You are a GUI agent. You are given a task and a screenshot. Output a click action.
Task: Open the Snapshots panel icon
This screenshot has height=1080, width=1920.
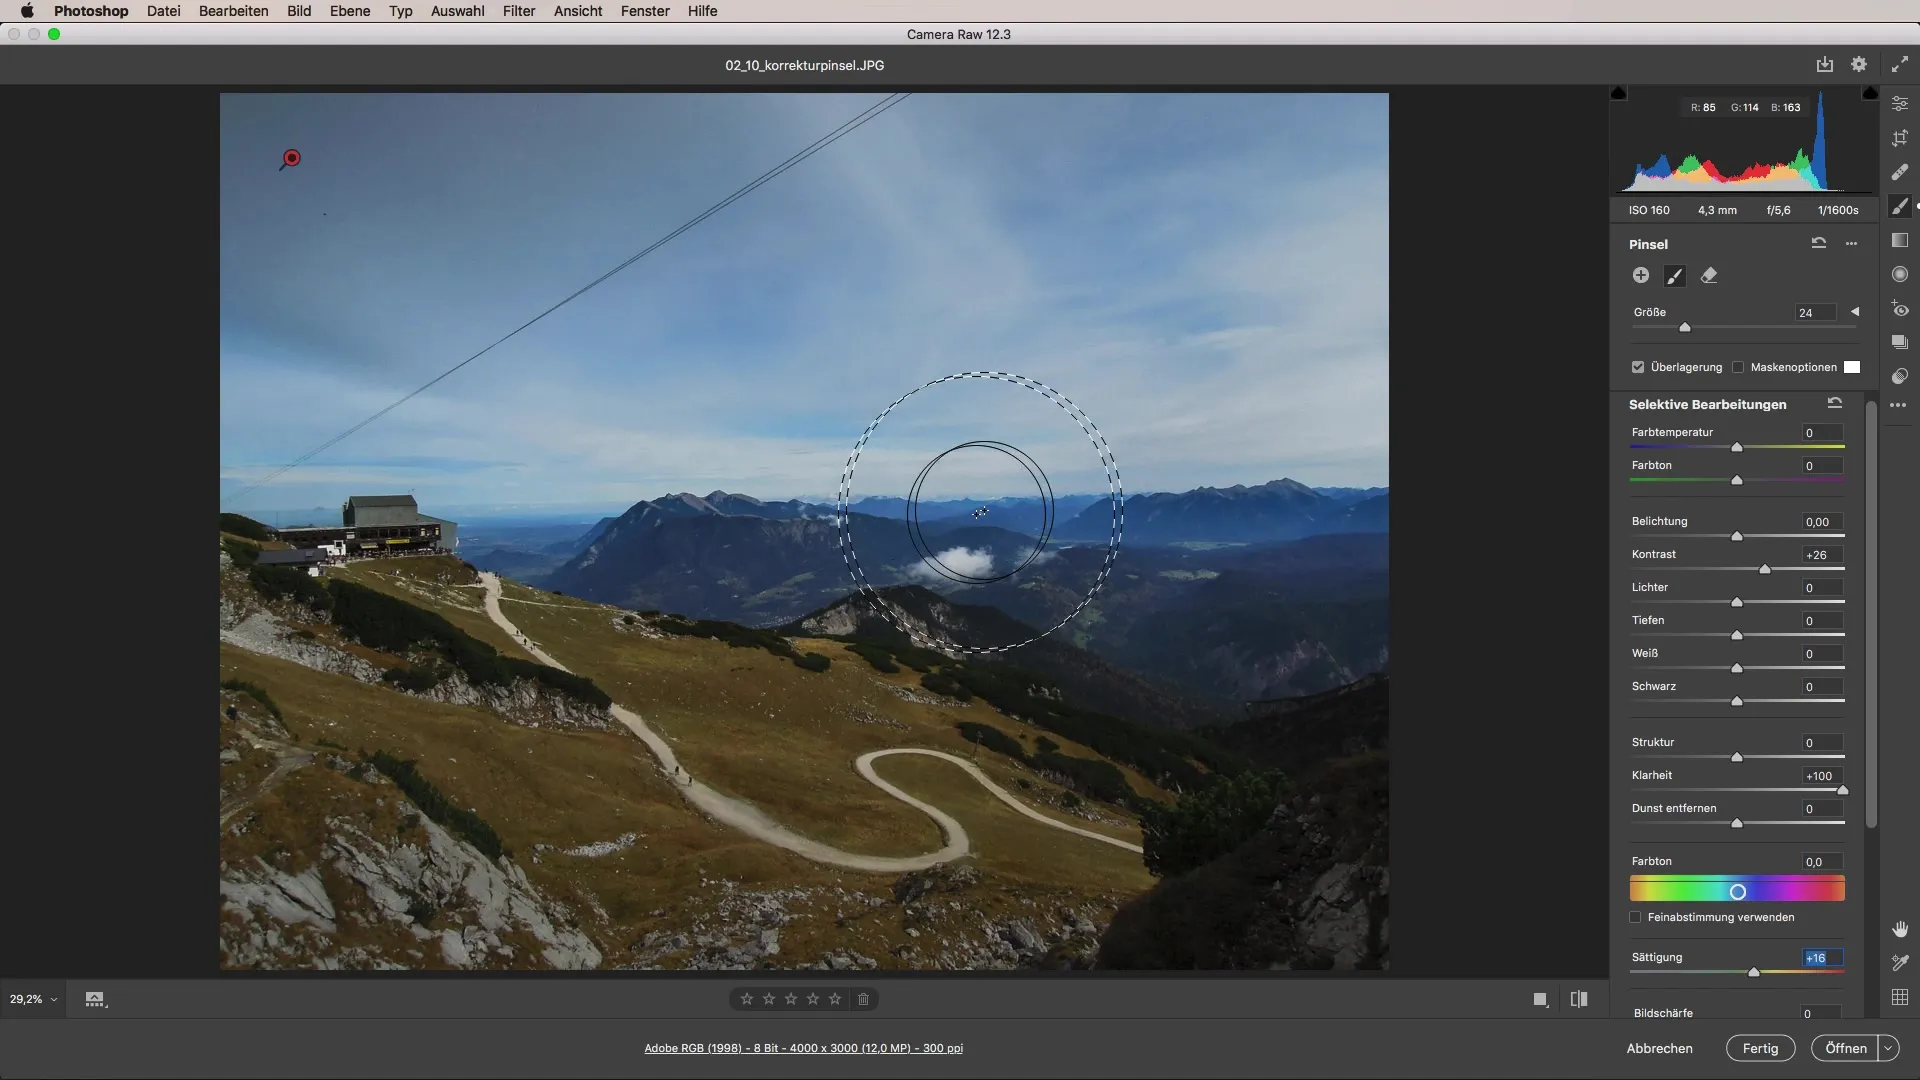pyautogui.click(x=1900, y=342)
